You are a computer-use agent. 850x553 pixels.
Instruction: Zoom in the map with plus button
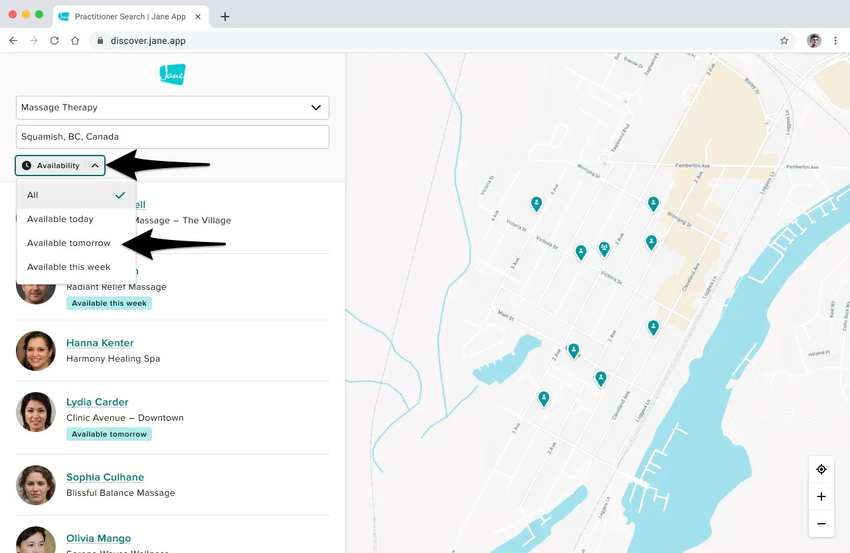tap(821, 496)
